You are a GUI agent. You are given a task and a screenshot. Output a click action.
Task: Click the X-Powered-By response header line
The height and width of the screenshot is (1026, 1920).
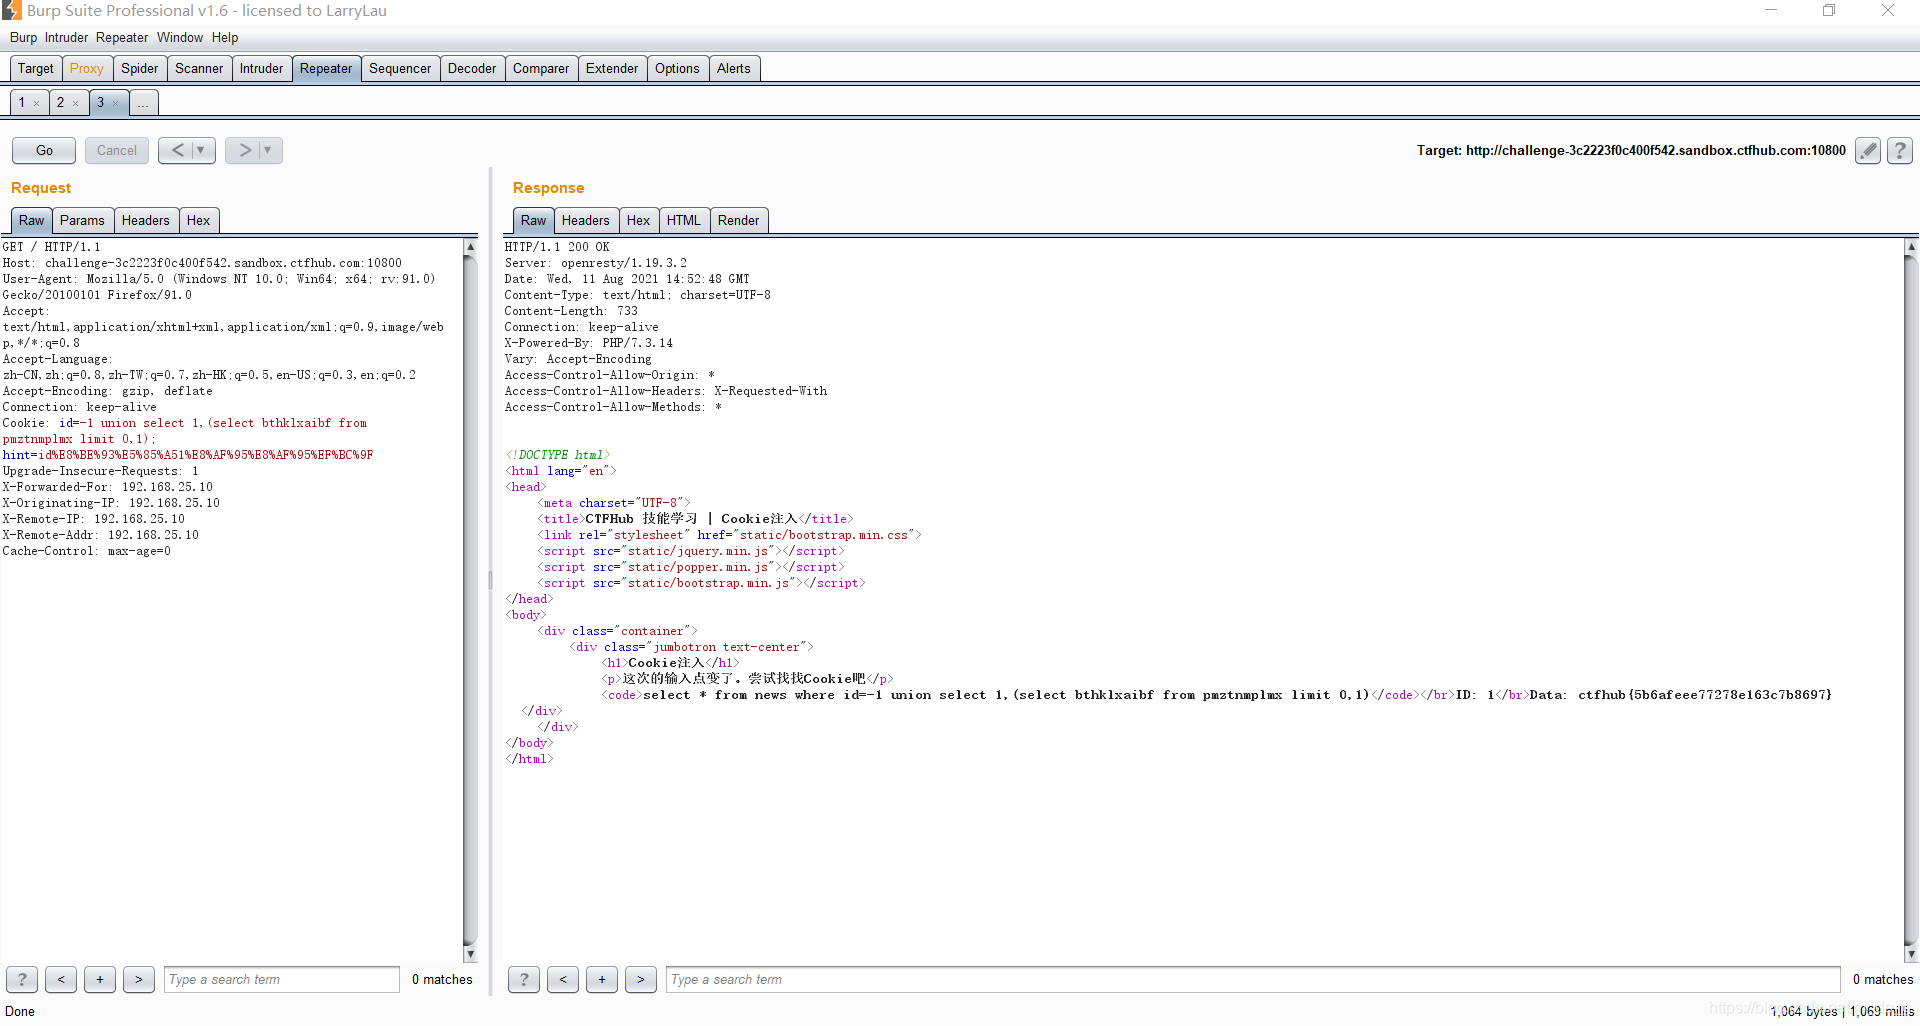(x=589, y=343)
